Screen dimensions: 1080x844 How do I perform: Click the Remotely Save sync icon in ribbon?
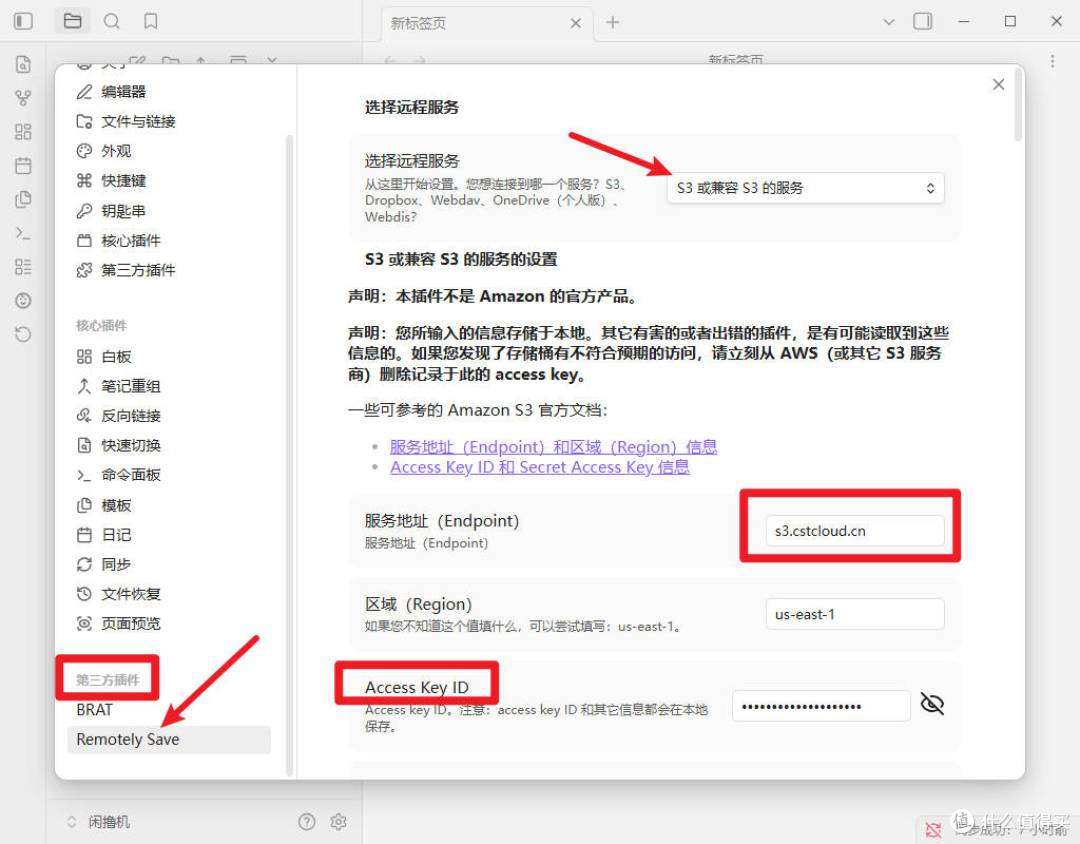(23, 335)
